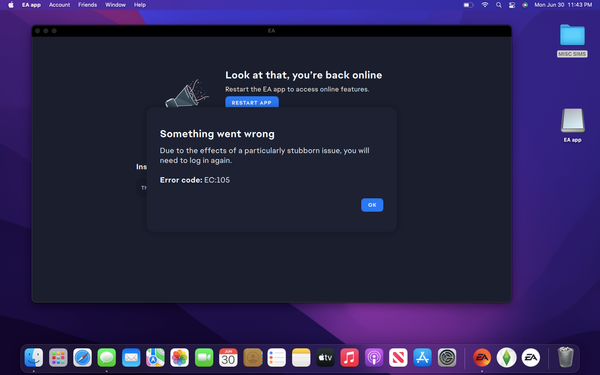
Task: Open Apple TV from the dock
Action: point(325,357)
